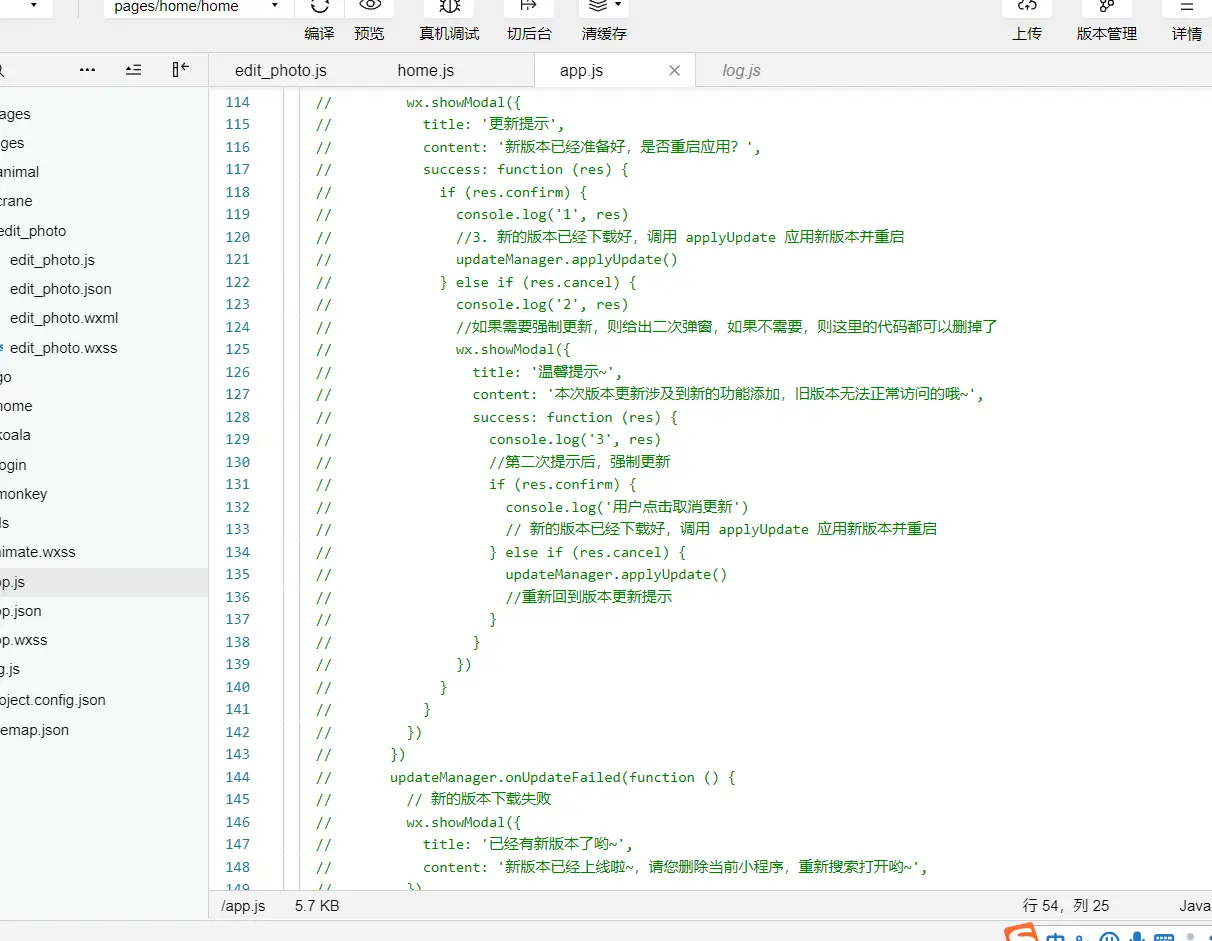Click the 5.7 KB file size indicator
The image size is (1212, 941).
pos(317,906)
